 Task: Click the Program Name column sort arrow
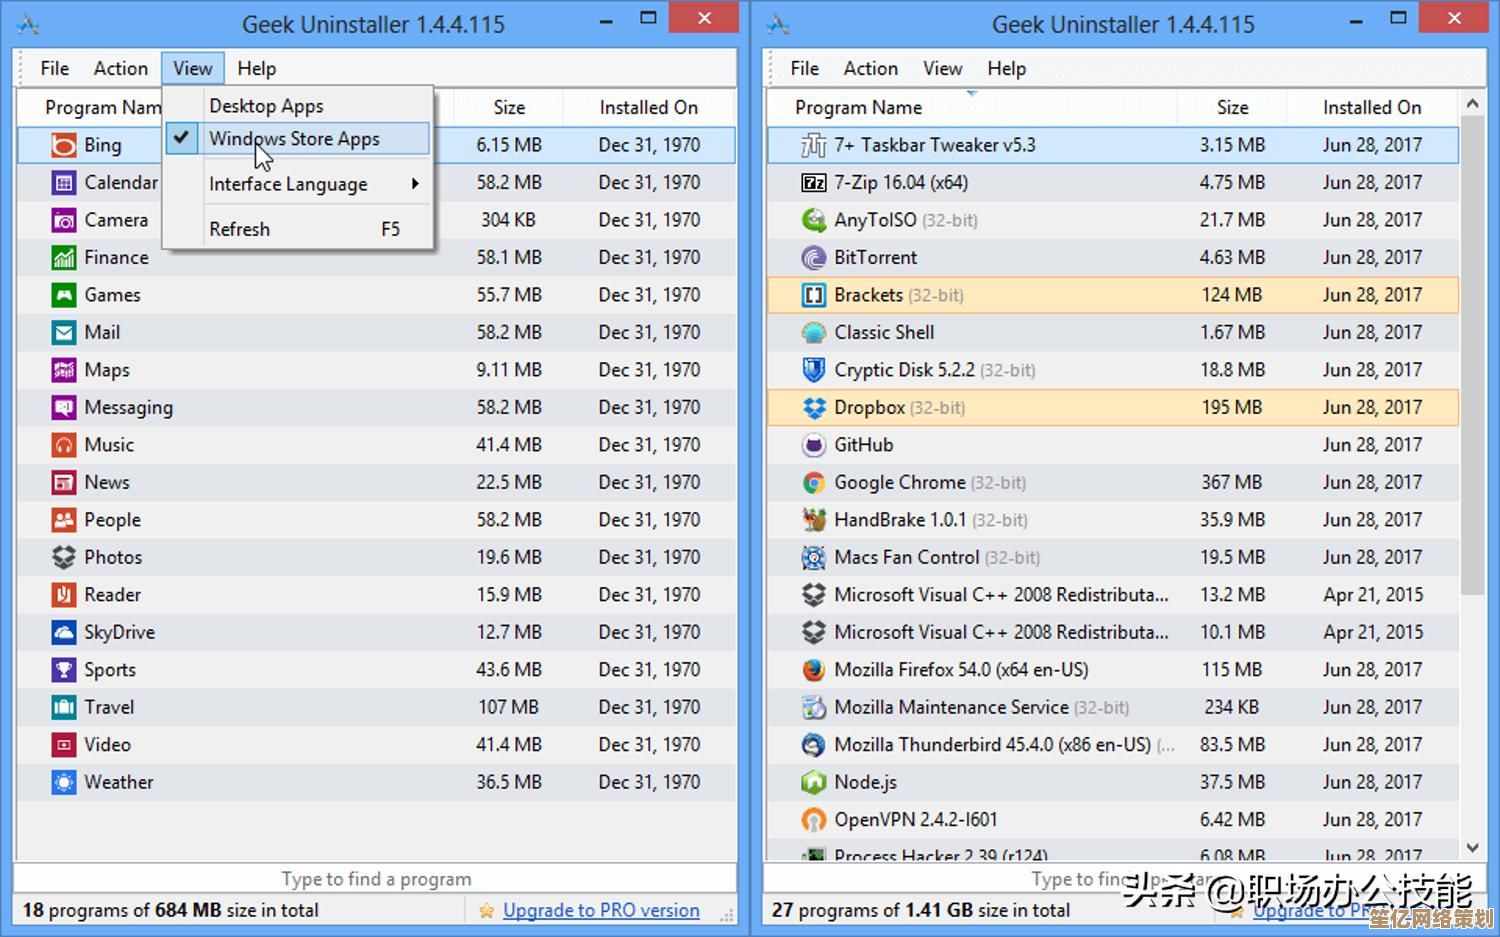coord(970,91)
